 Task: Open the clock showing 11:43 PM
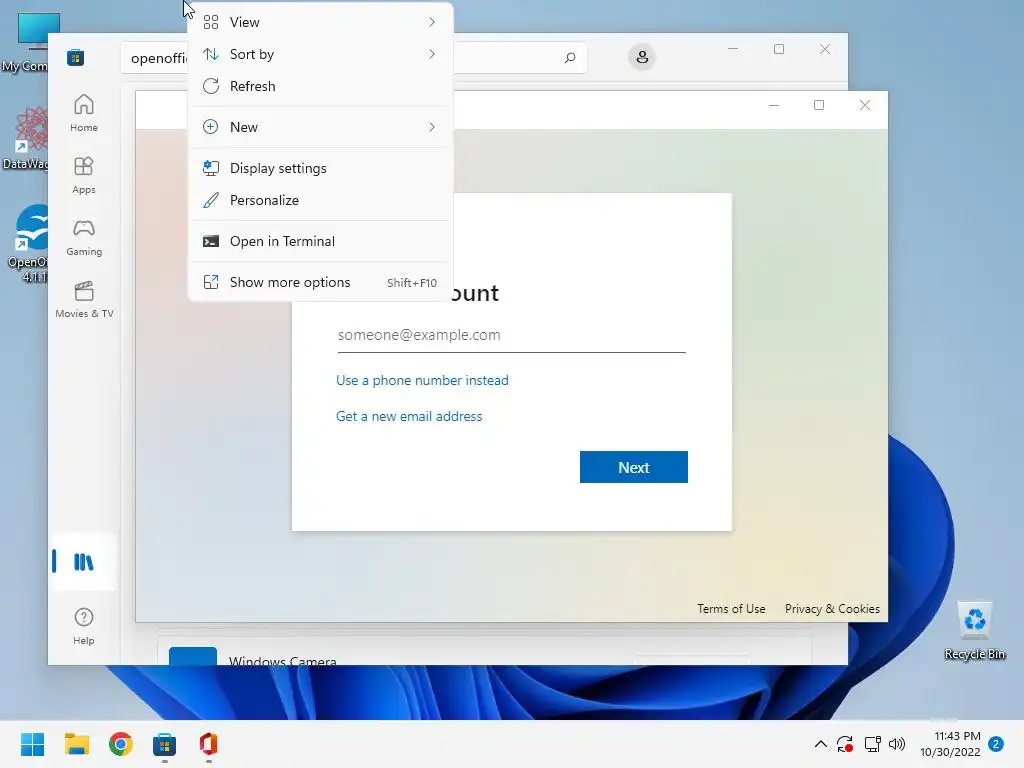[x=950, y=744]
